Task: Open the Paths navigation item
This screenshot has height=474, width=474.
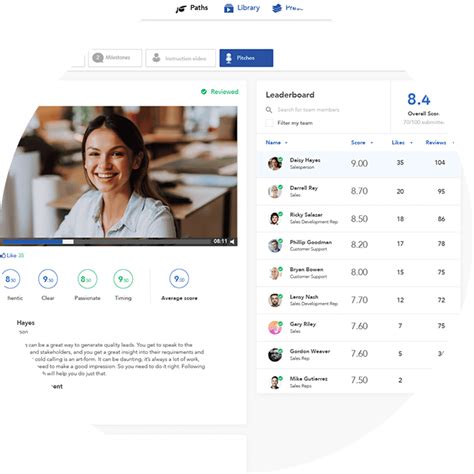Action: pos(192,8)
